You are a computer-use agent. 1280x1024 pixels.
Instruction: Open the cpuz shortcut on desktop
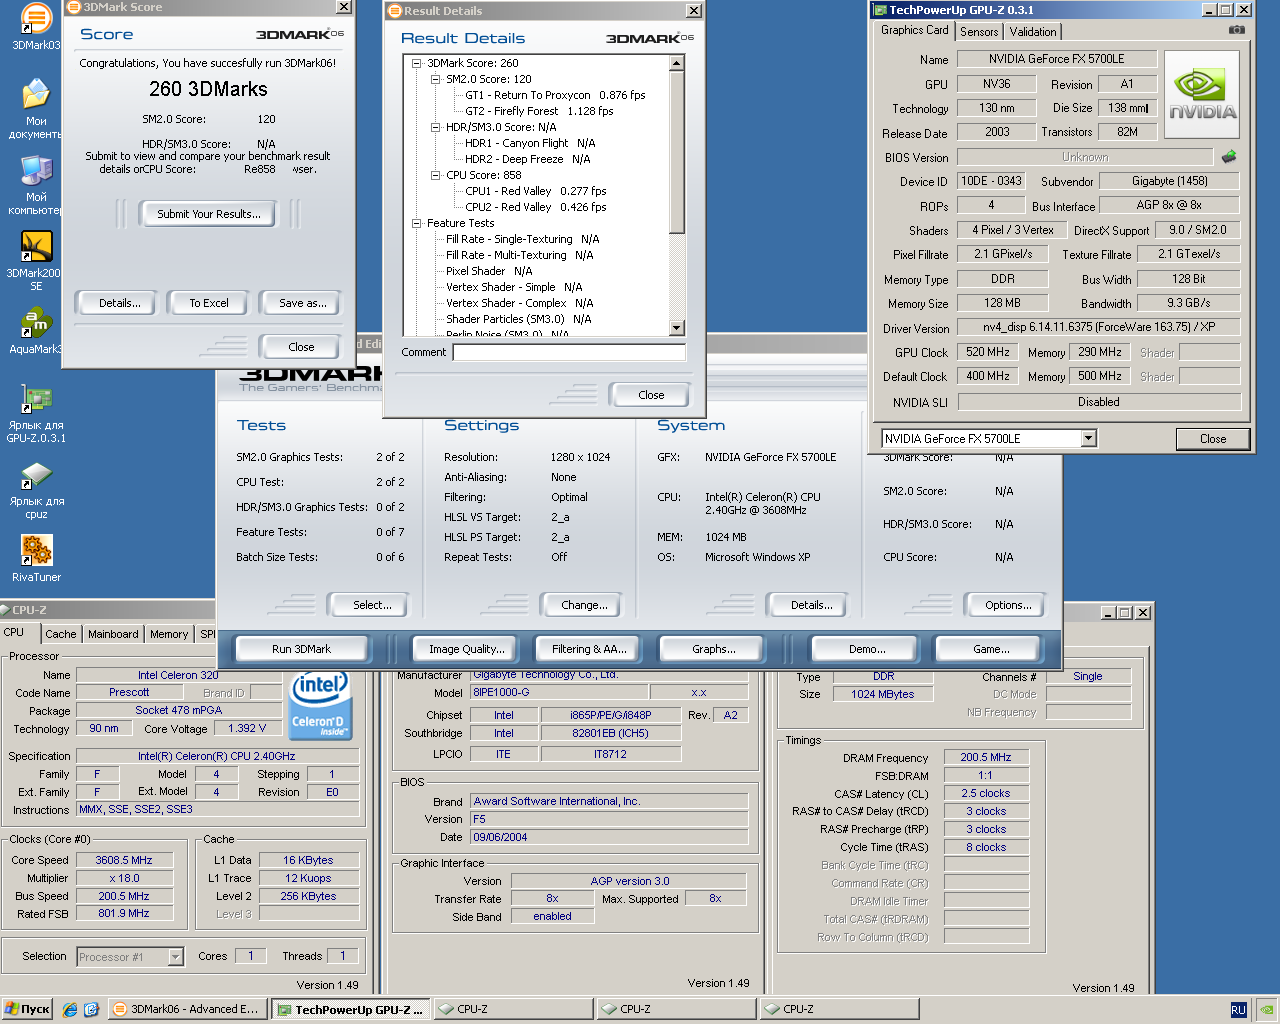36,489
